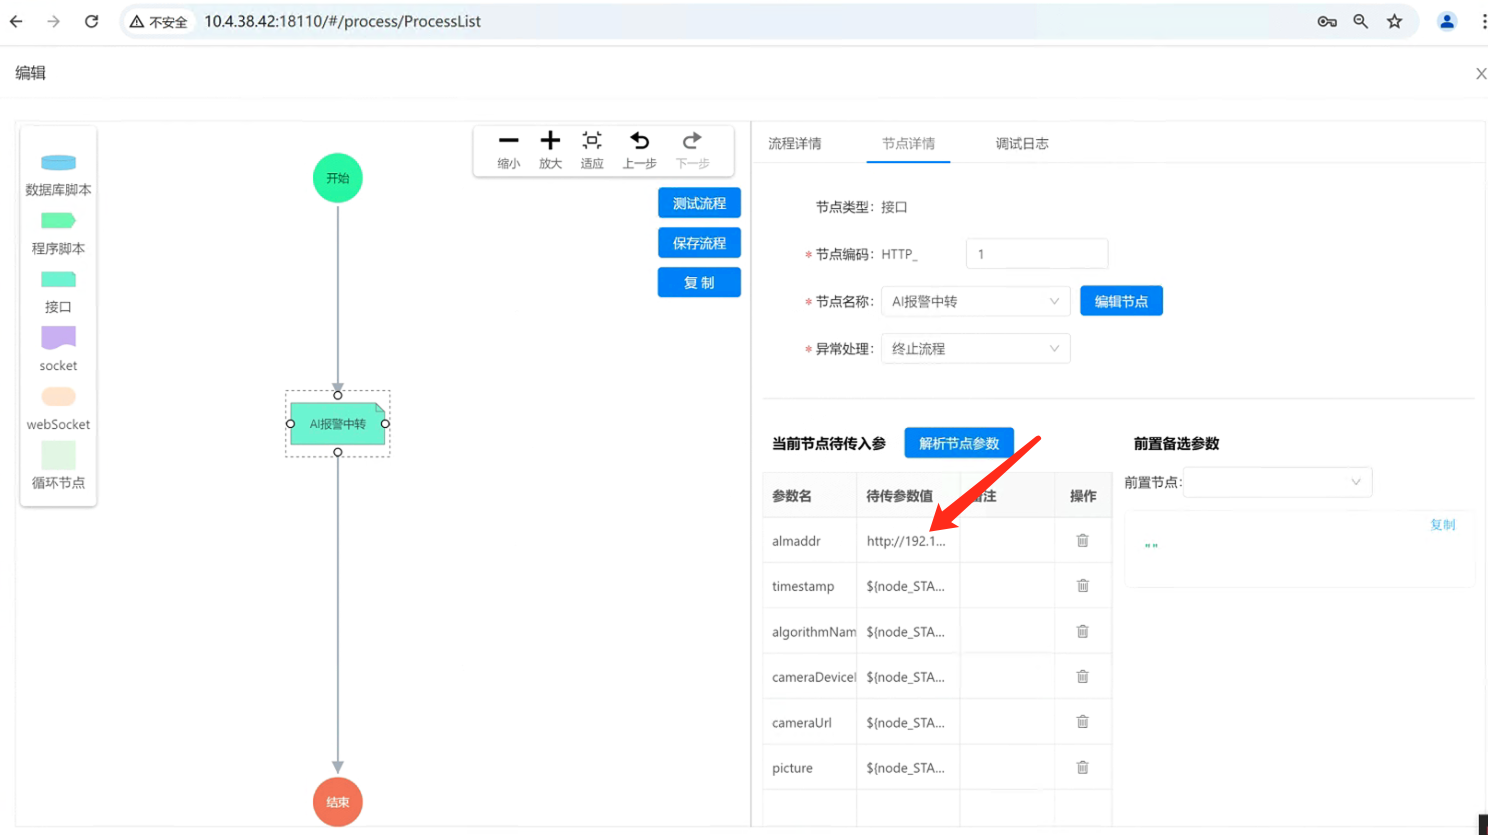1488x835 pixels.
Task: Click the 编辑节点 button
Action: [1121, 301]
